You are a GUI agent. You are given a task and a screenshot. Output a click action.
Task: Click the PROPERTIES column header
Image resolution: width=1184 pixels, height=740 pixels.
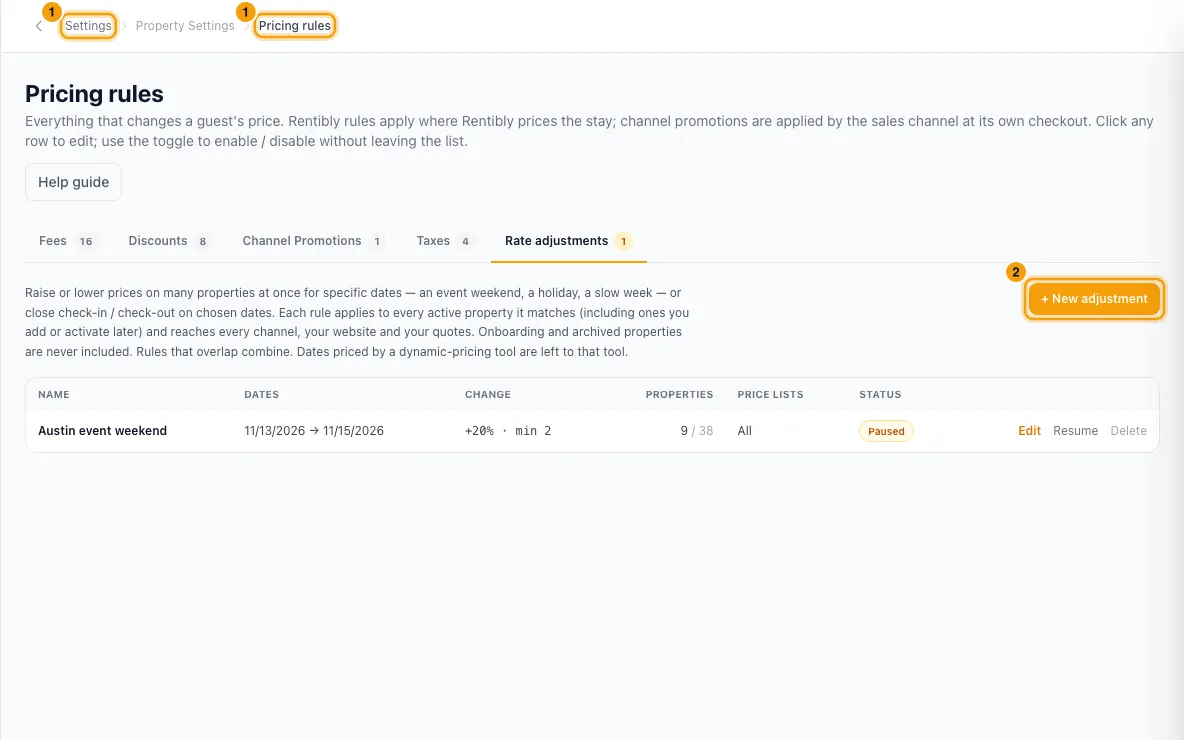coord(679,395)
